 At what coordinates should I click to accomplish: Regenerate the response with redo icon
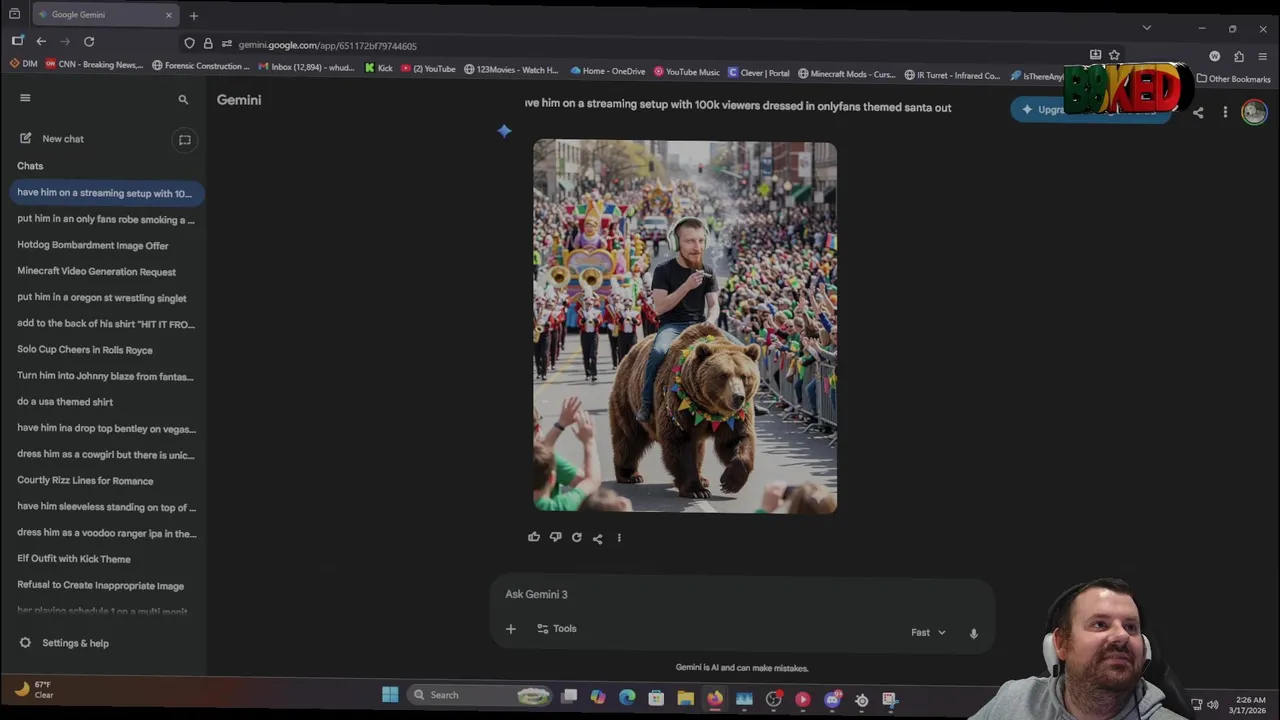(x=576, y=537)
